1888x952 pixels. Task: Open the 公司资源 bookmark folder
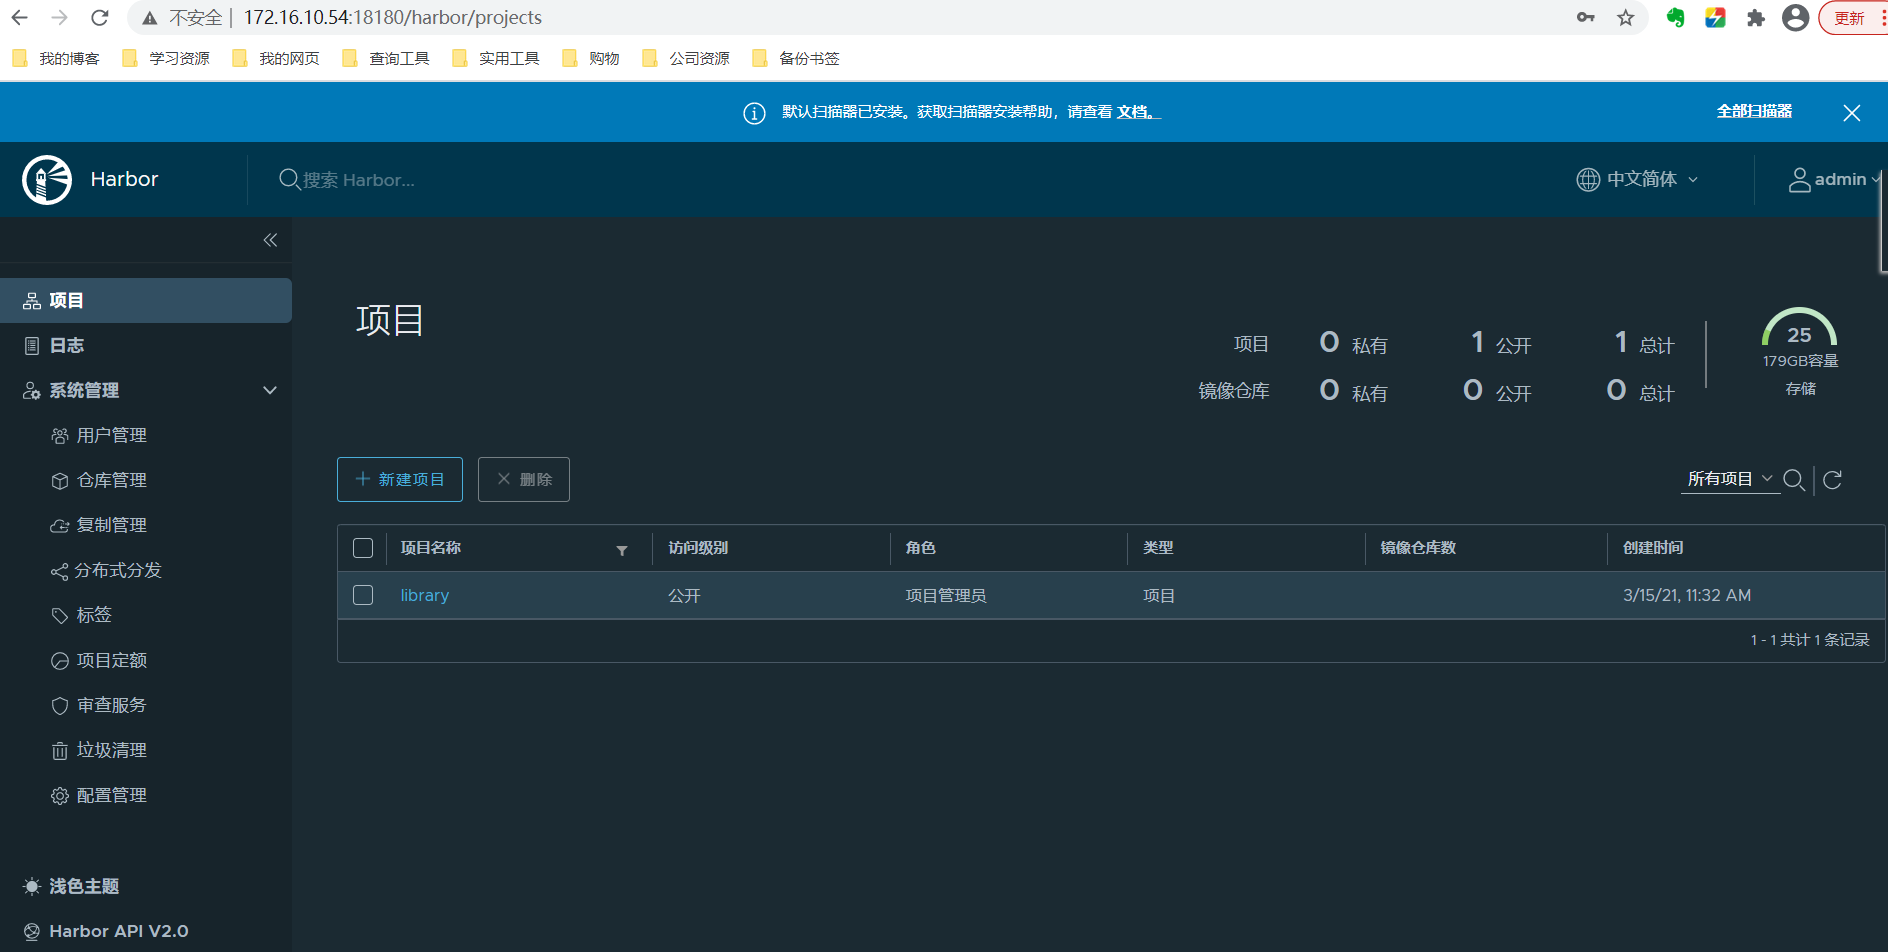(x=686, y=58)
